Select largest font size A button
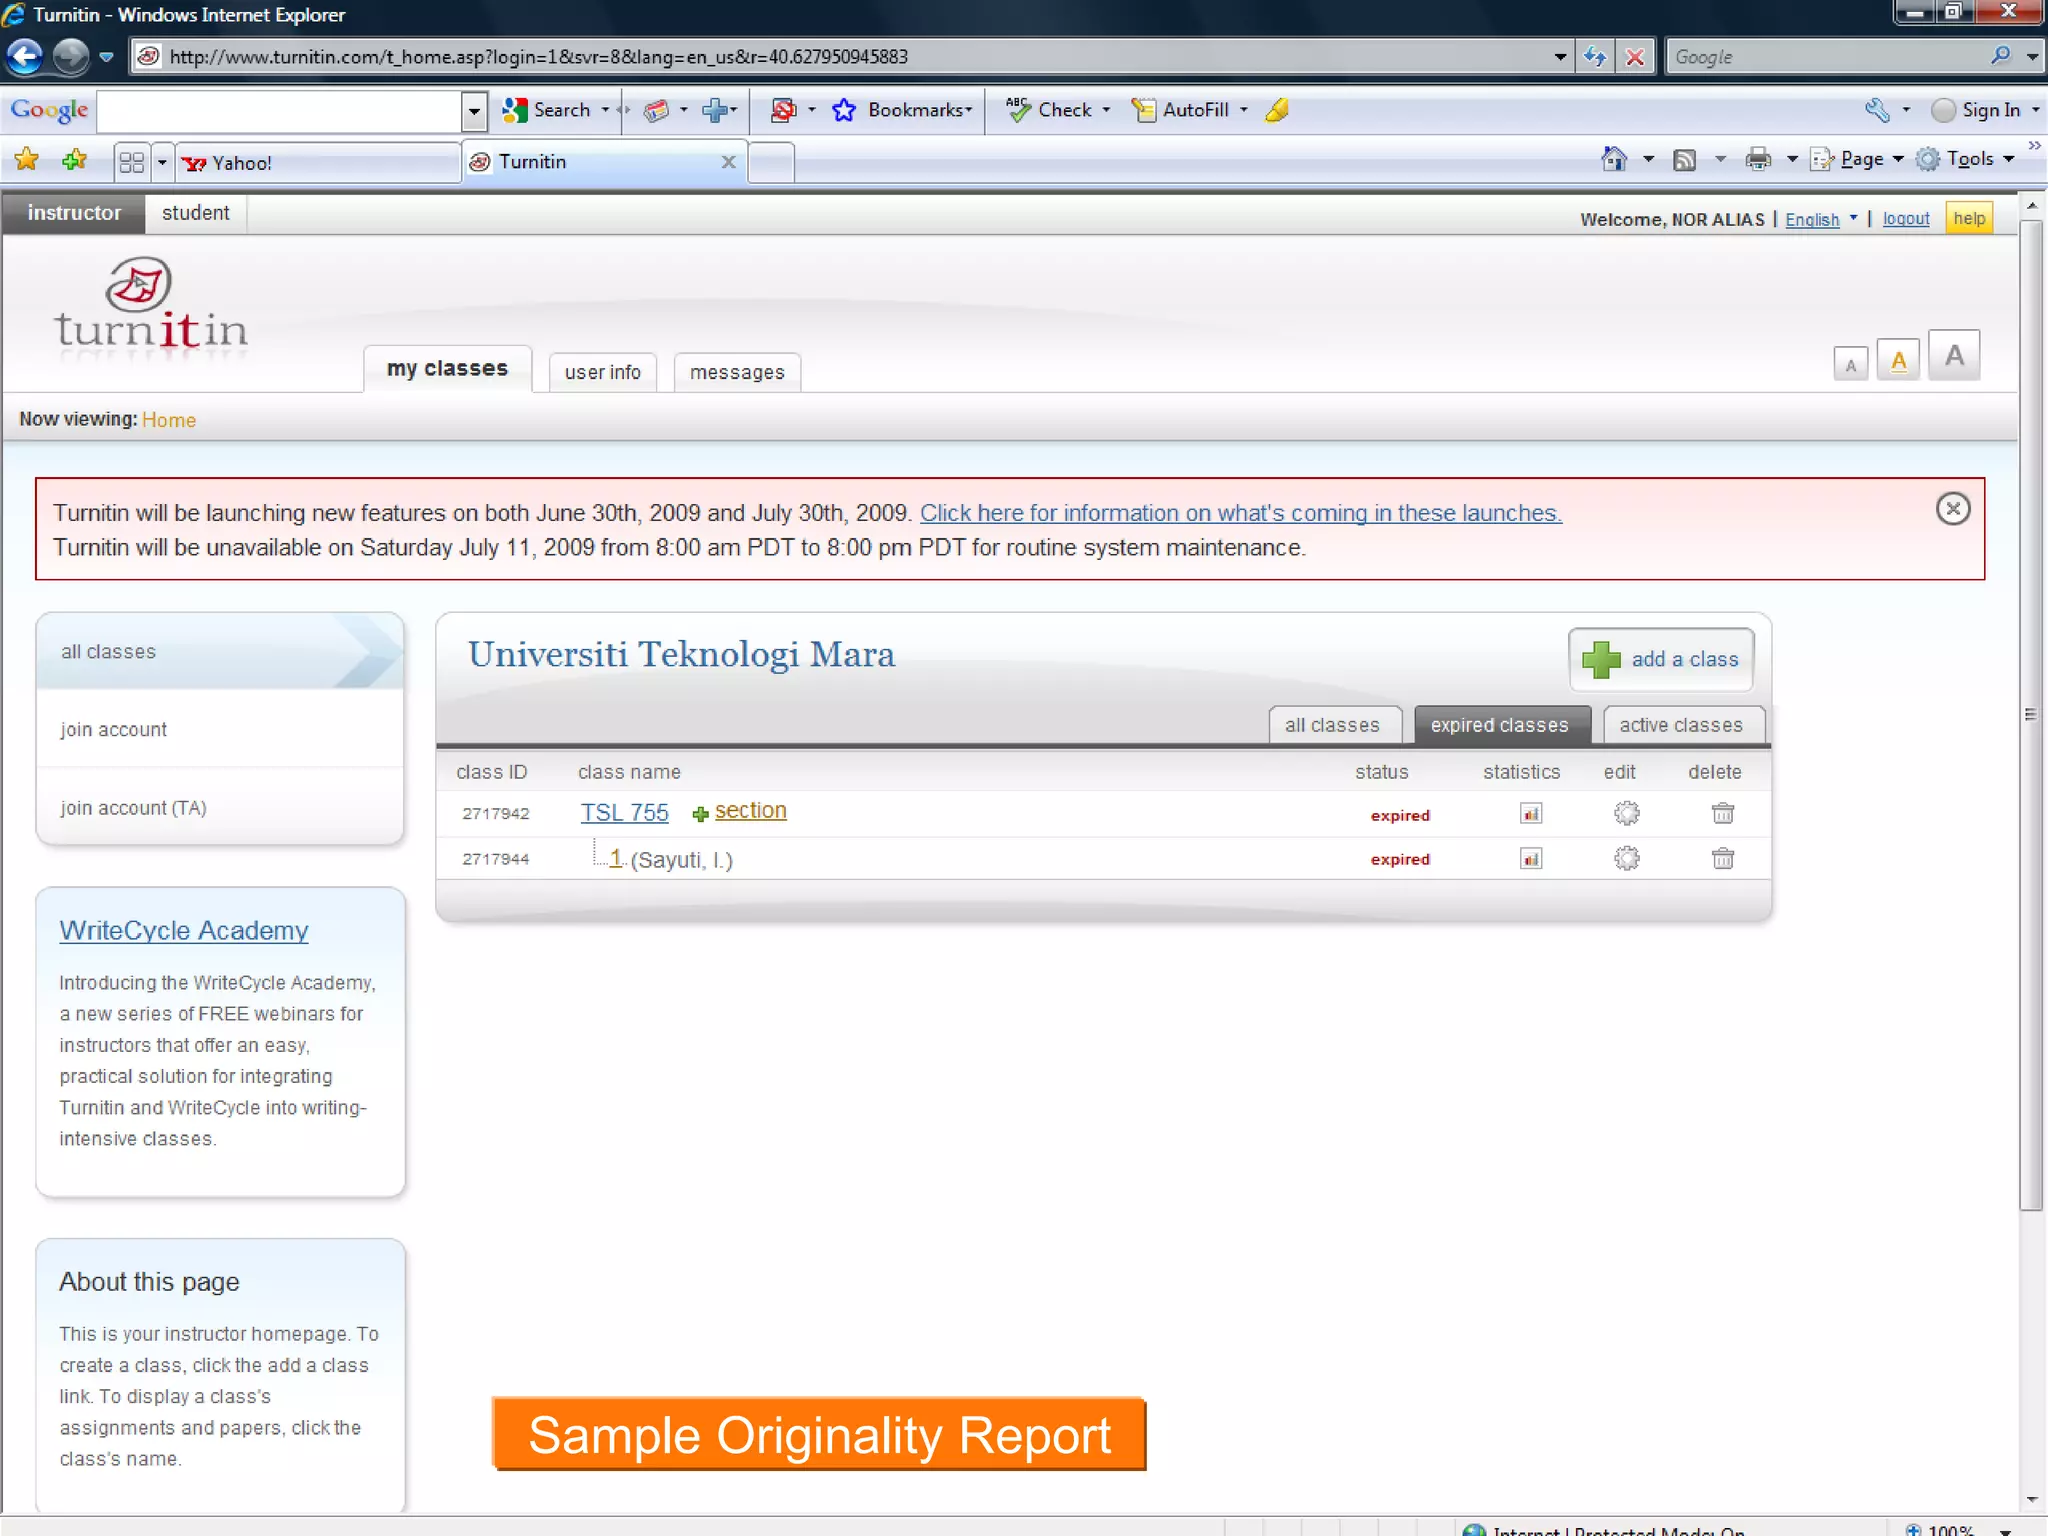The image size is (2048, 1536). pyautogui.click(x=1953, y=355)
